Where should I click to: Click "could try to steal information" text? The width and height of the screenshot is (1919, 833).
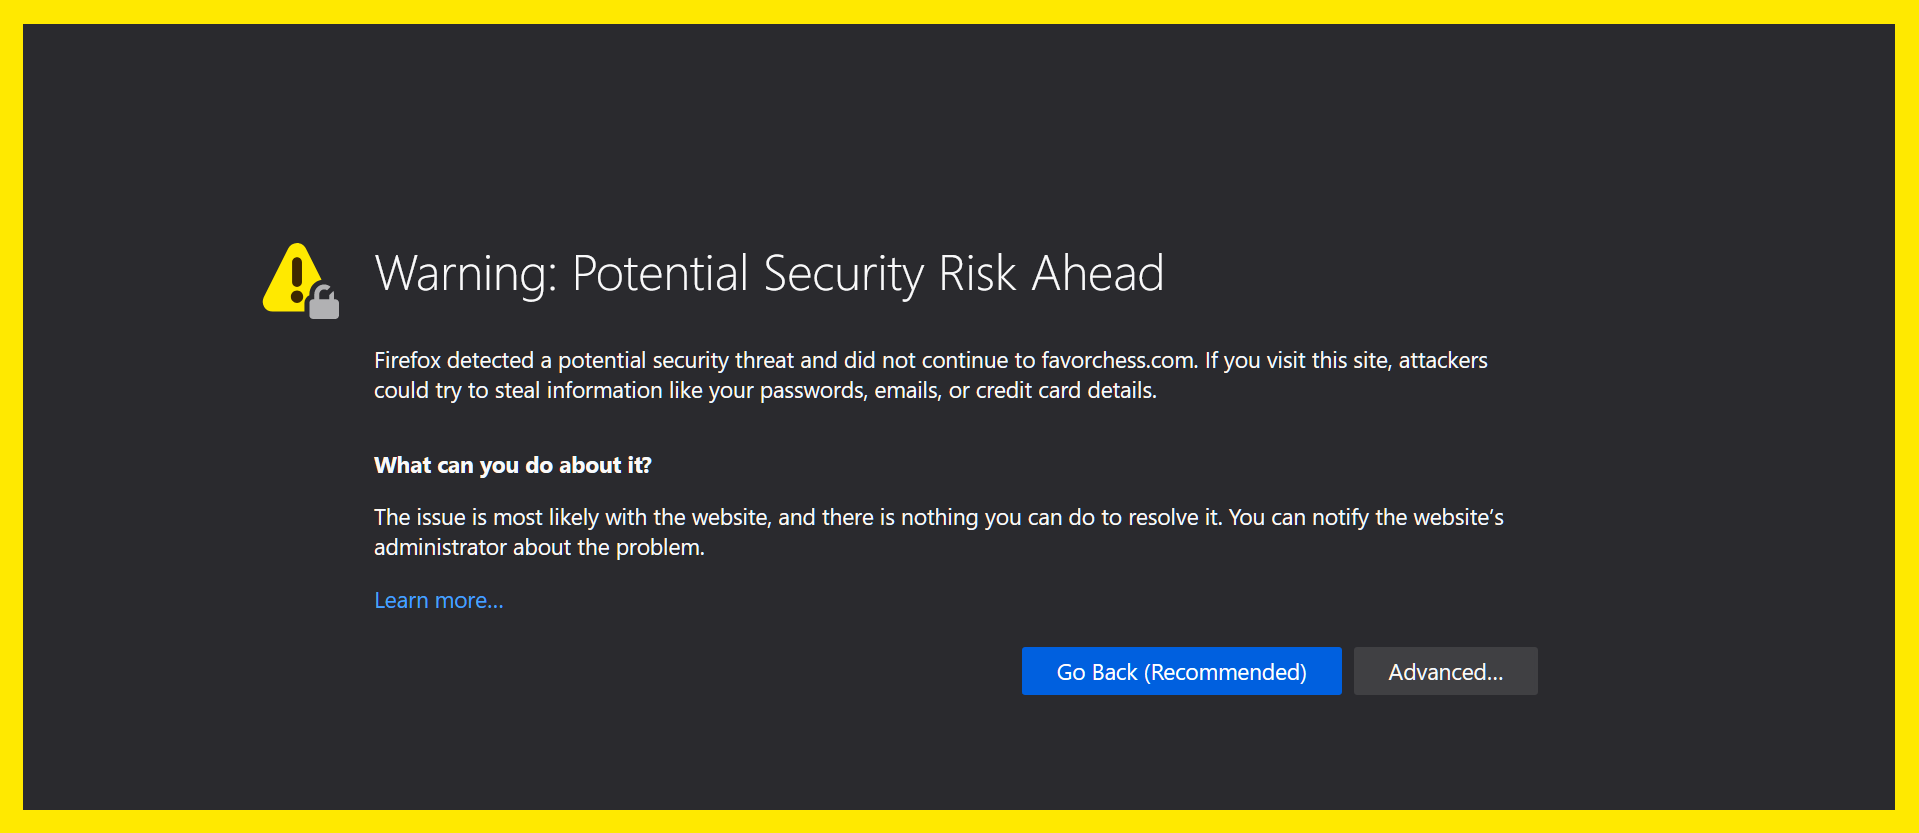518,390
